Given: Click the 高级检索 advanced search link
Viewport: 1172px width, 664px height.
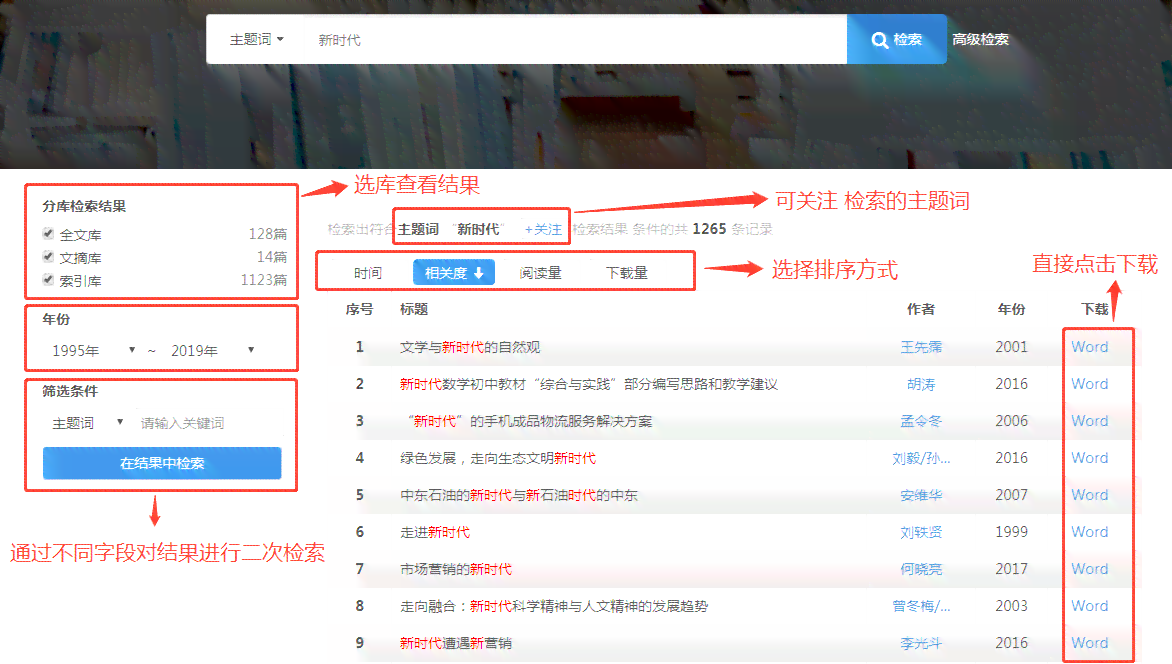Looking at the screenshot, I should tap(980, 40).
